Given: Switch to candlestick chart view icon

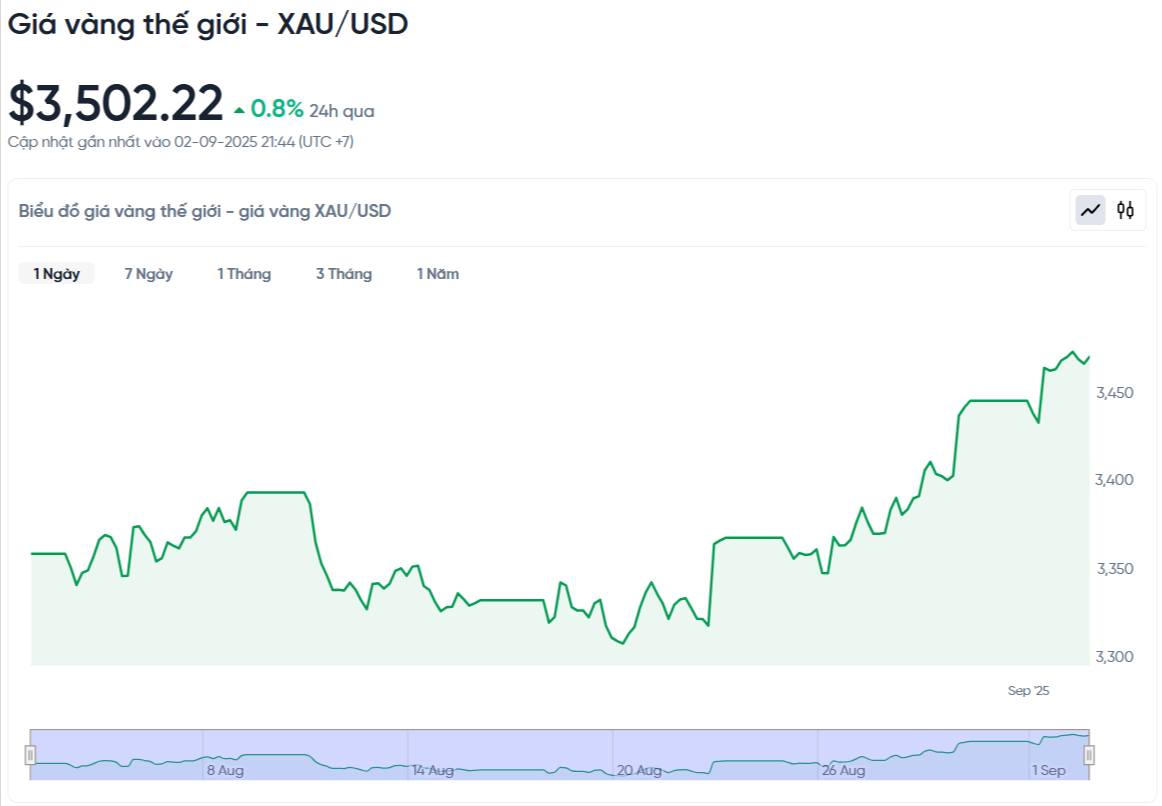Looking at the screenshot, I should point(1125,210).
